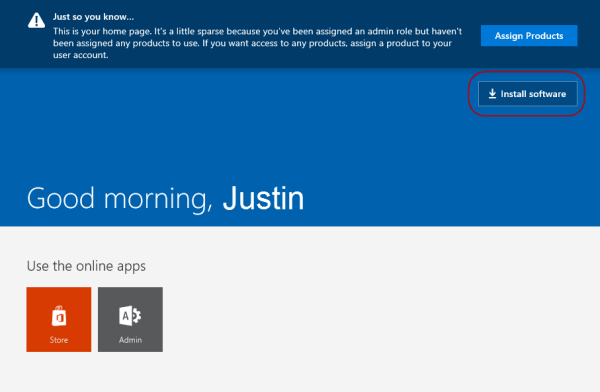Click the Assign Products button
The width and height of the screenshot is (600, 392).
pos(529,36)
